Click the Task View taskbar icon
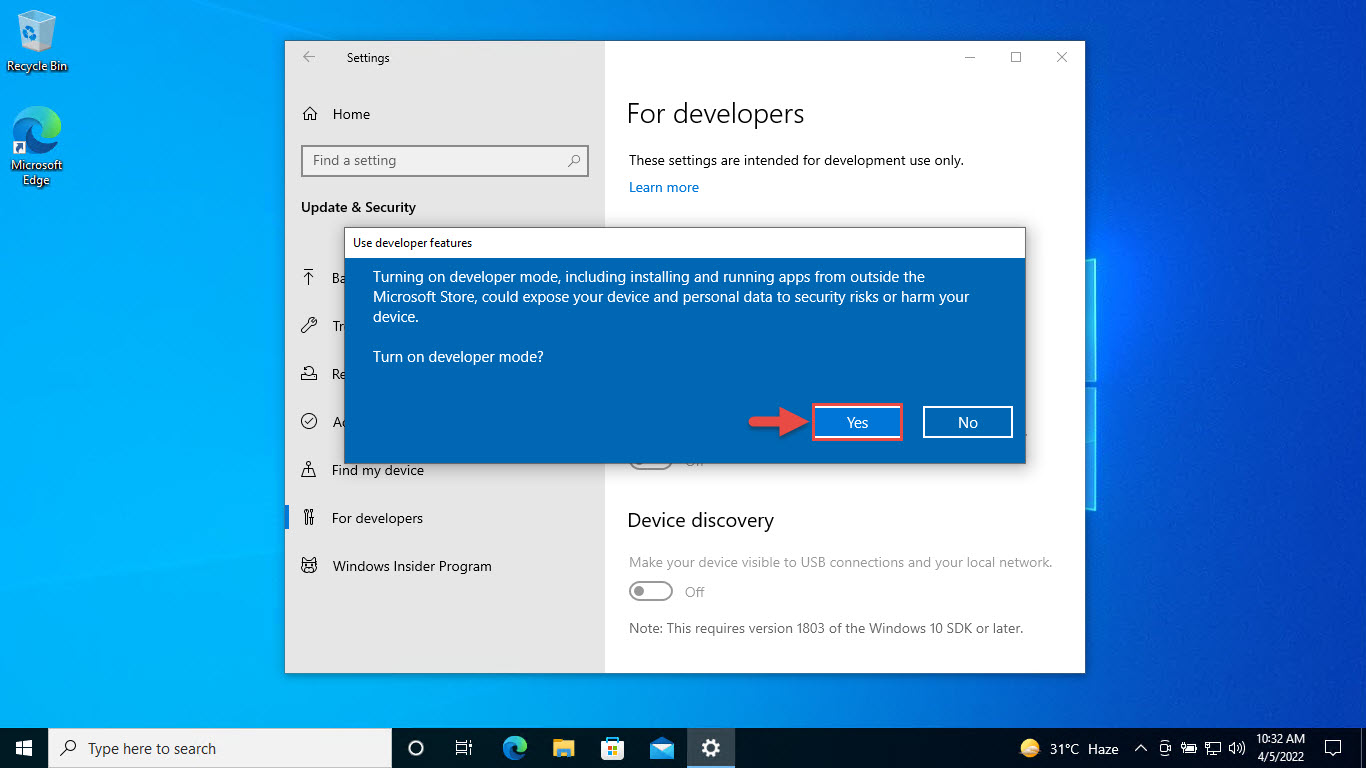This screenshot has height=768, width=1366. click(464, 748)
